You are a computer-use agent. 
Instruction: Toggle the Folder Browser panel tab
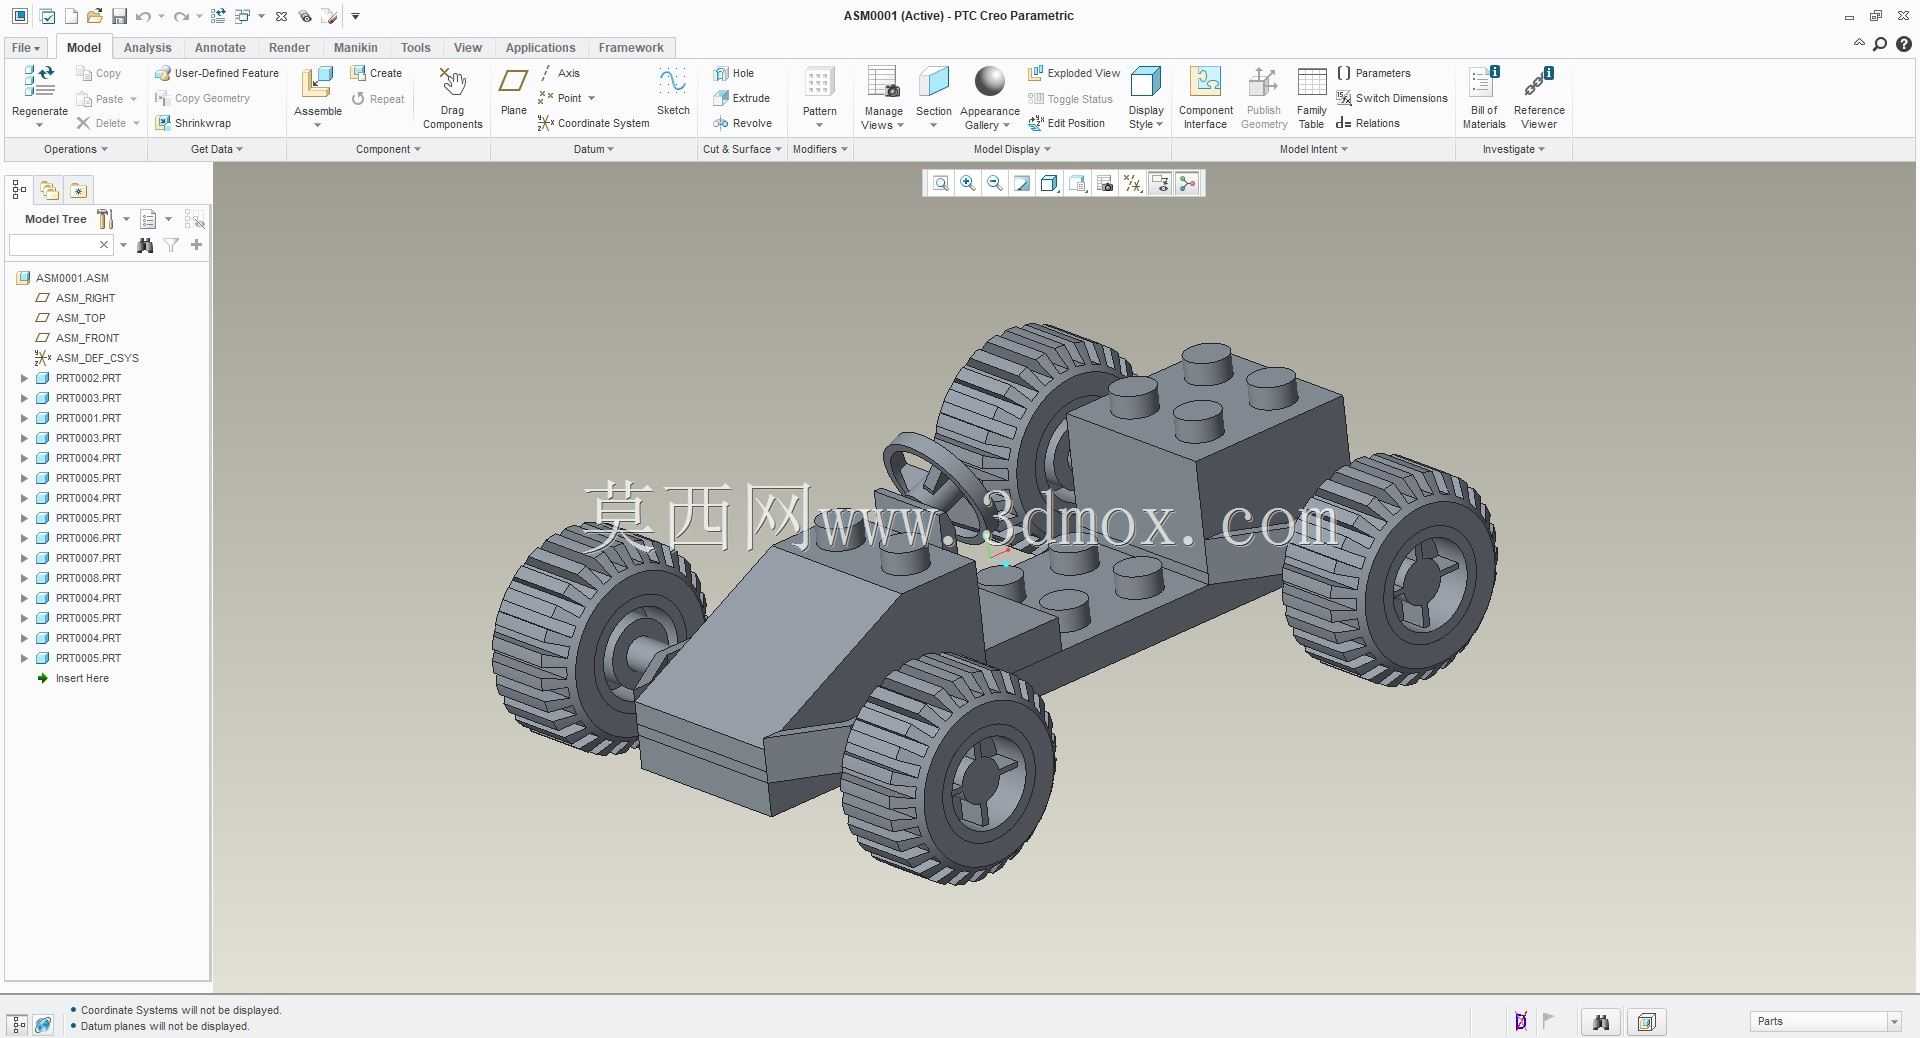tap(49, 190)
